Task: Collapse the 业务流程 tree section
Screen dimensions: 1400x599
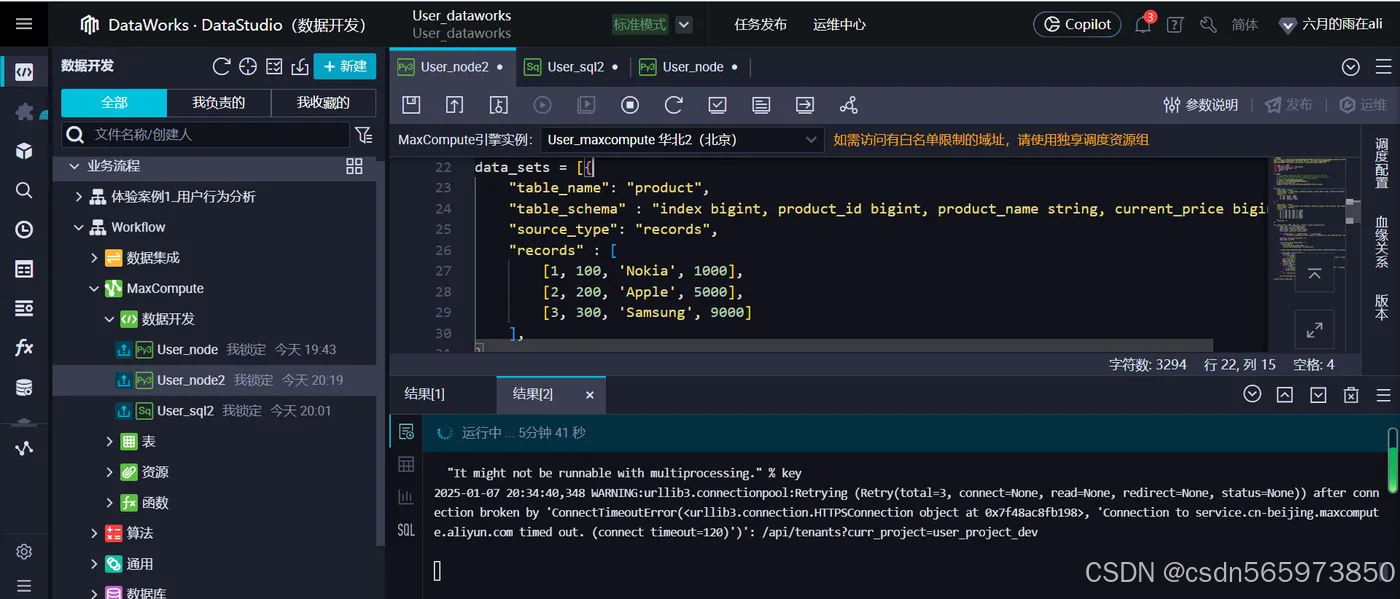Action: (x=72, y=166)
